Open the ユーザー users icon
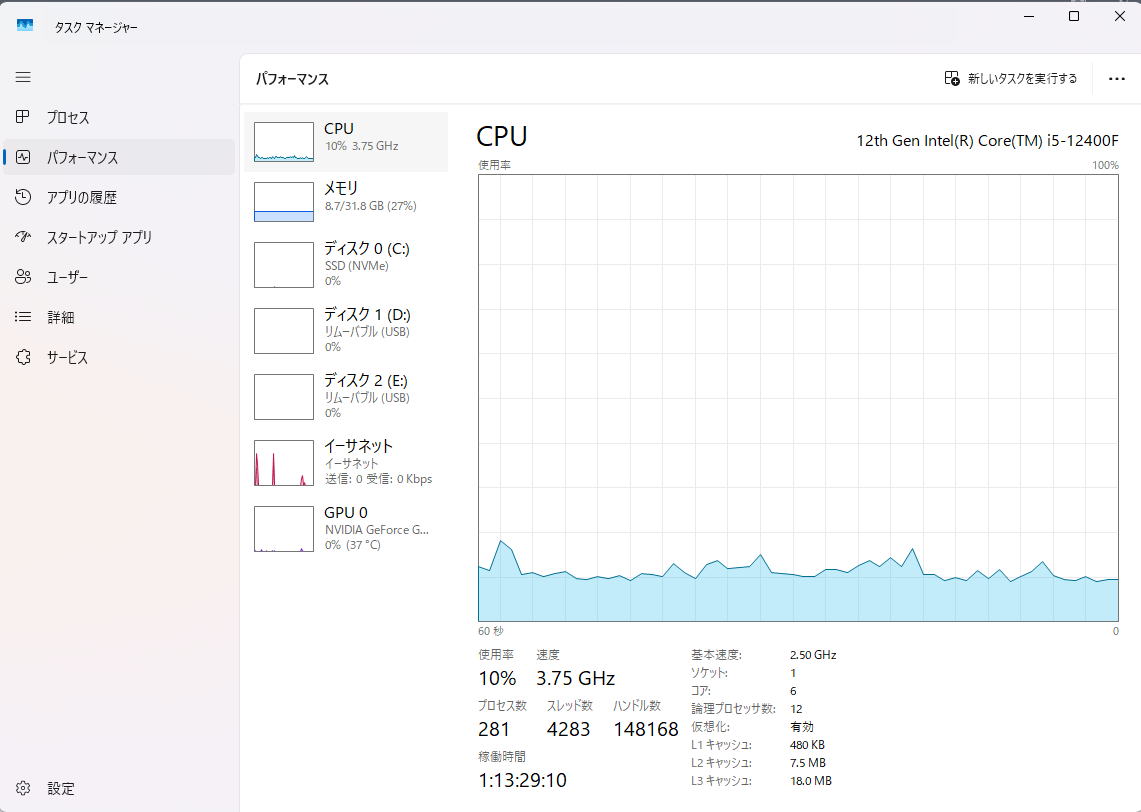 click(23, 277)
